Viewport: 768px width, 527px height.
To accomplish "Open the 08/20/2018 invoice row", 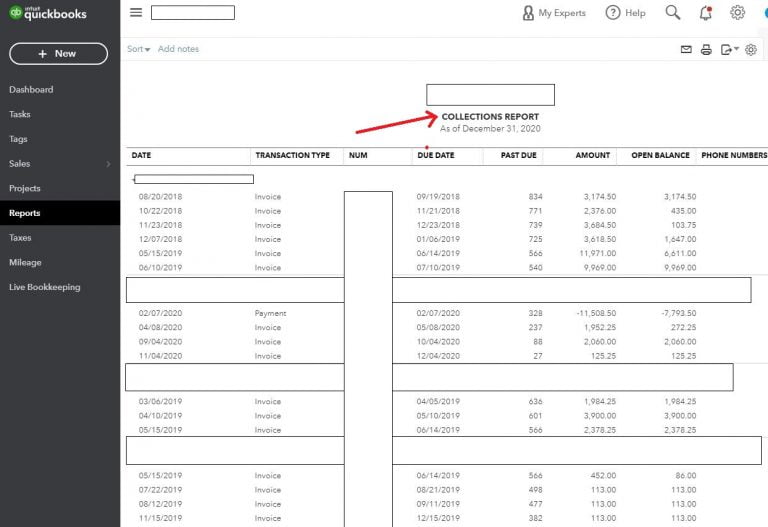I will coord(417,197).
